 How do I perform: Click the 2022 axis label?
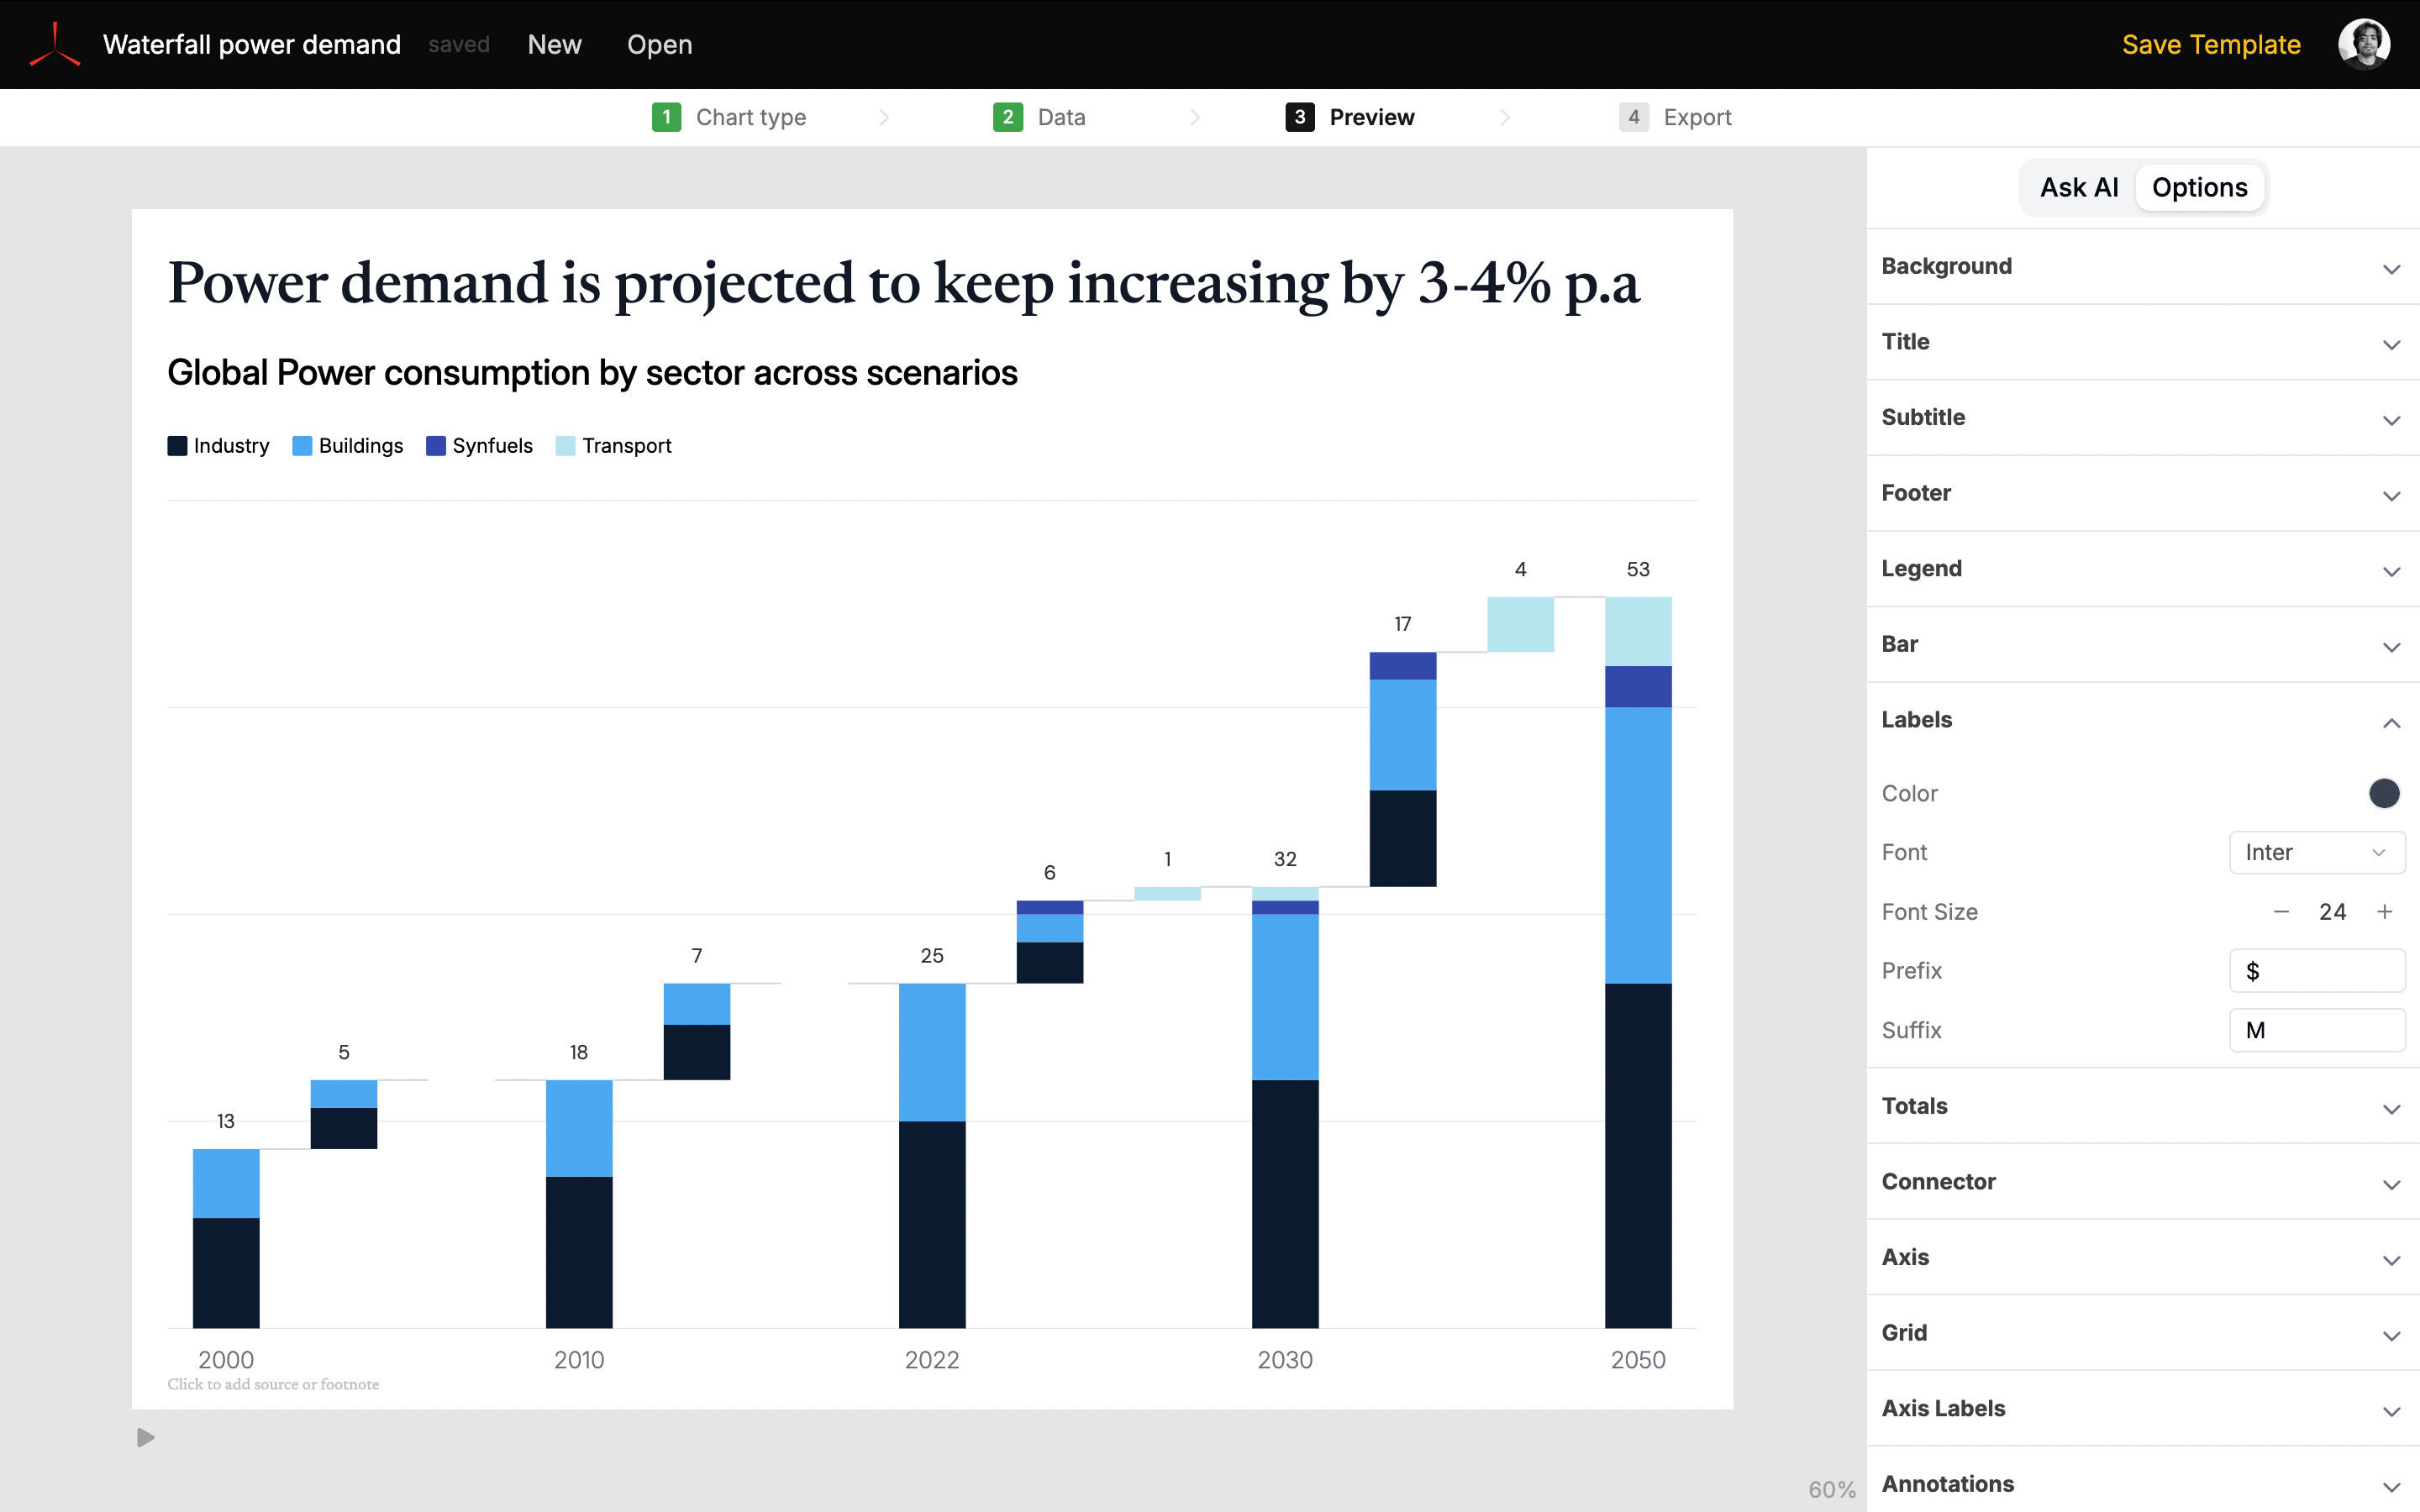pos(932,1360)
